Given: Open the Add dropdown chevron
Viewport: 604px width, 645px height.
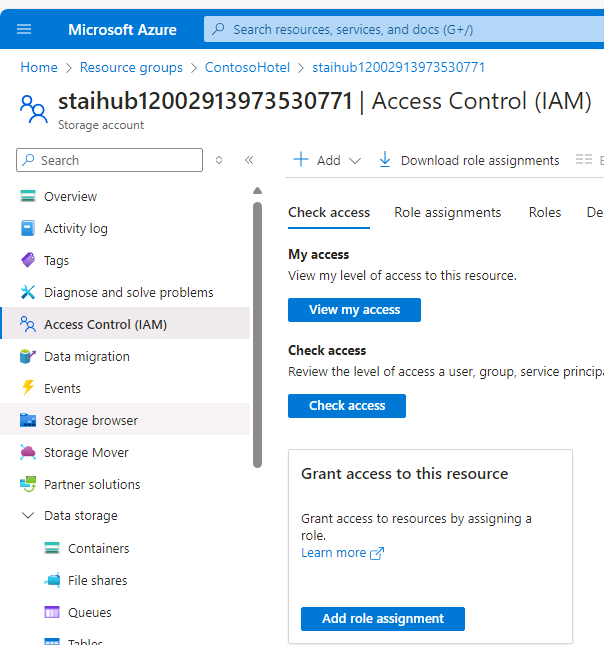Looking at the screenshot, I should (355, 160).
